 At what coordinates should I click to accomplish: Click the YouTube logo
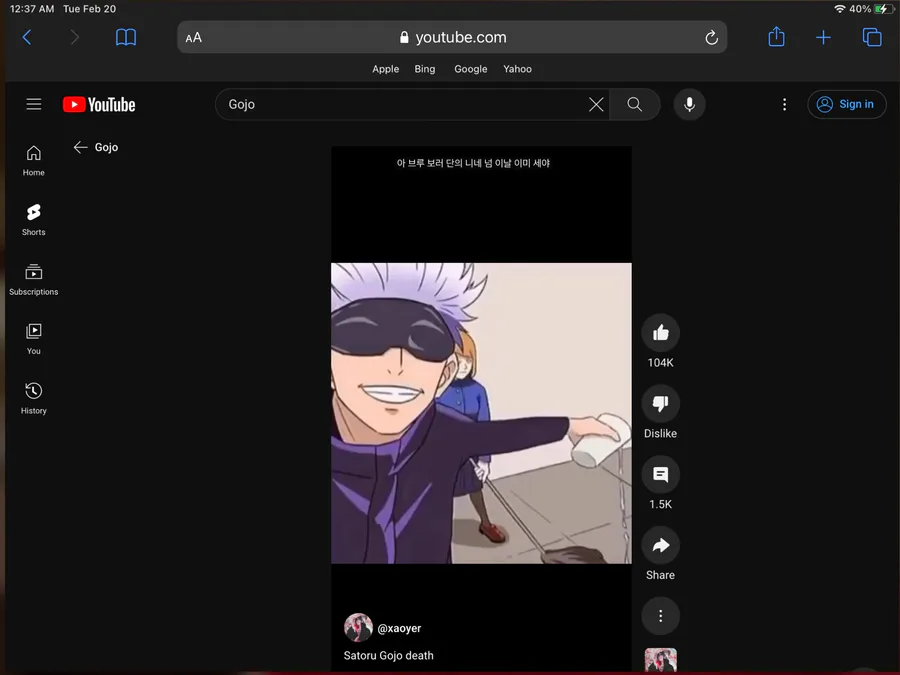[x=99, y=104]
